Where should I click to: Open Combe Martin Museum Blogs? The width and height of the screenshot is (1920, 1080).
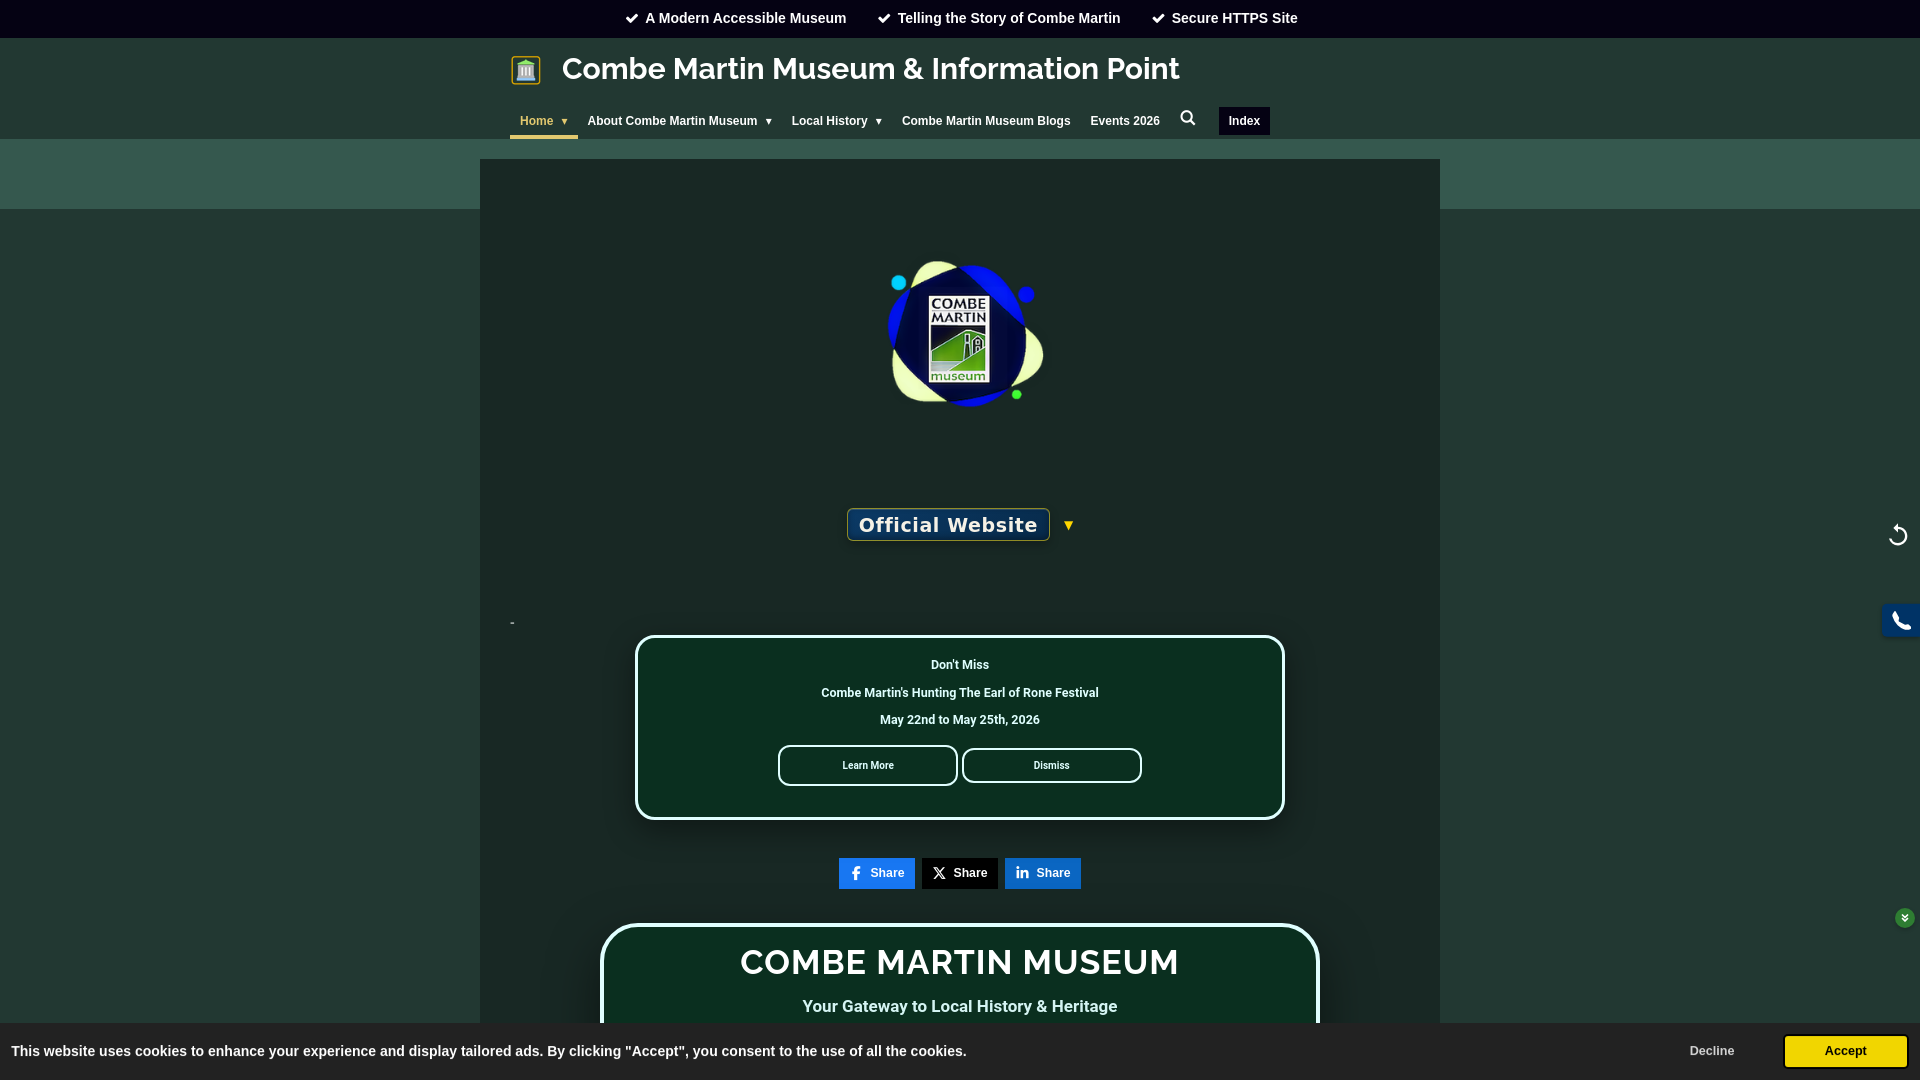coord(986,121)
